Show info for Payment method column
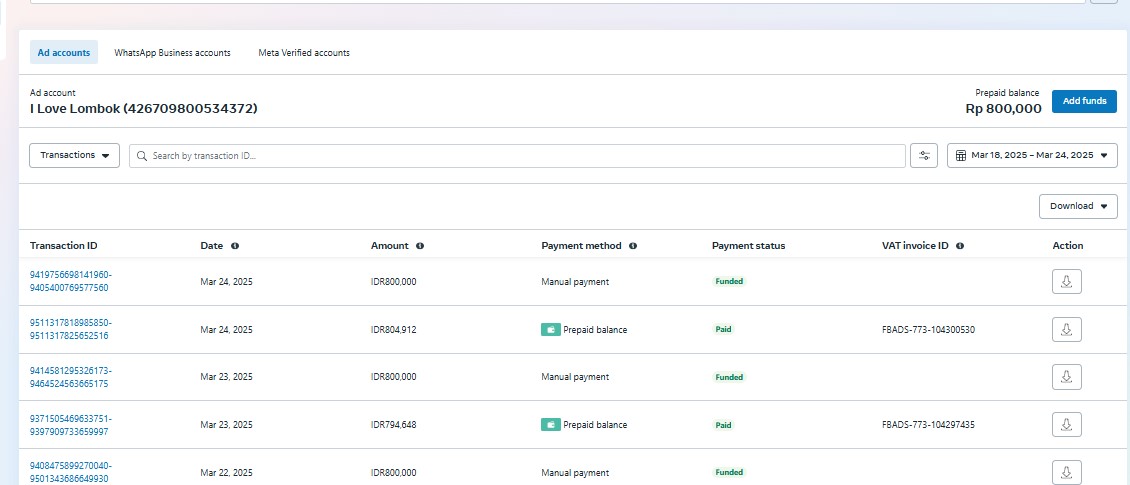Viewport: 1130px width, 485px height. pyautogui.click(x=633, y=246)
